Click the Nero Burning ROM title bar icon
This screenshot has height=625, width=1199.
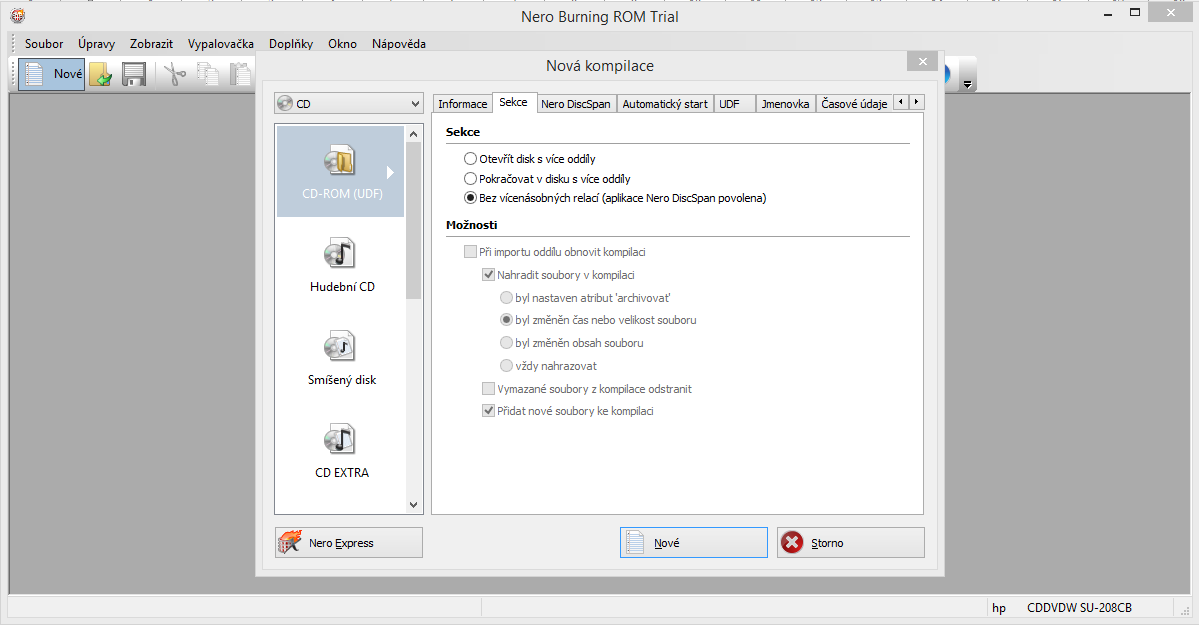click(18, 15)
